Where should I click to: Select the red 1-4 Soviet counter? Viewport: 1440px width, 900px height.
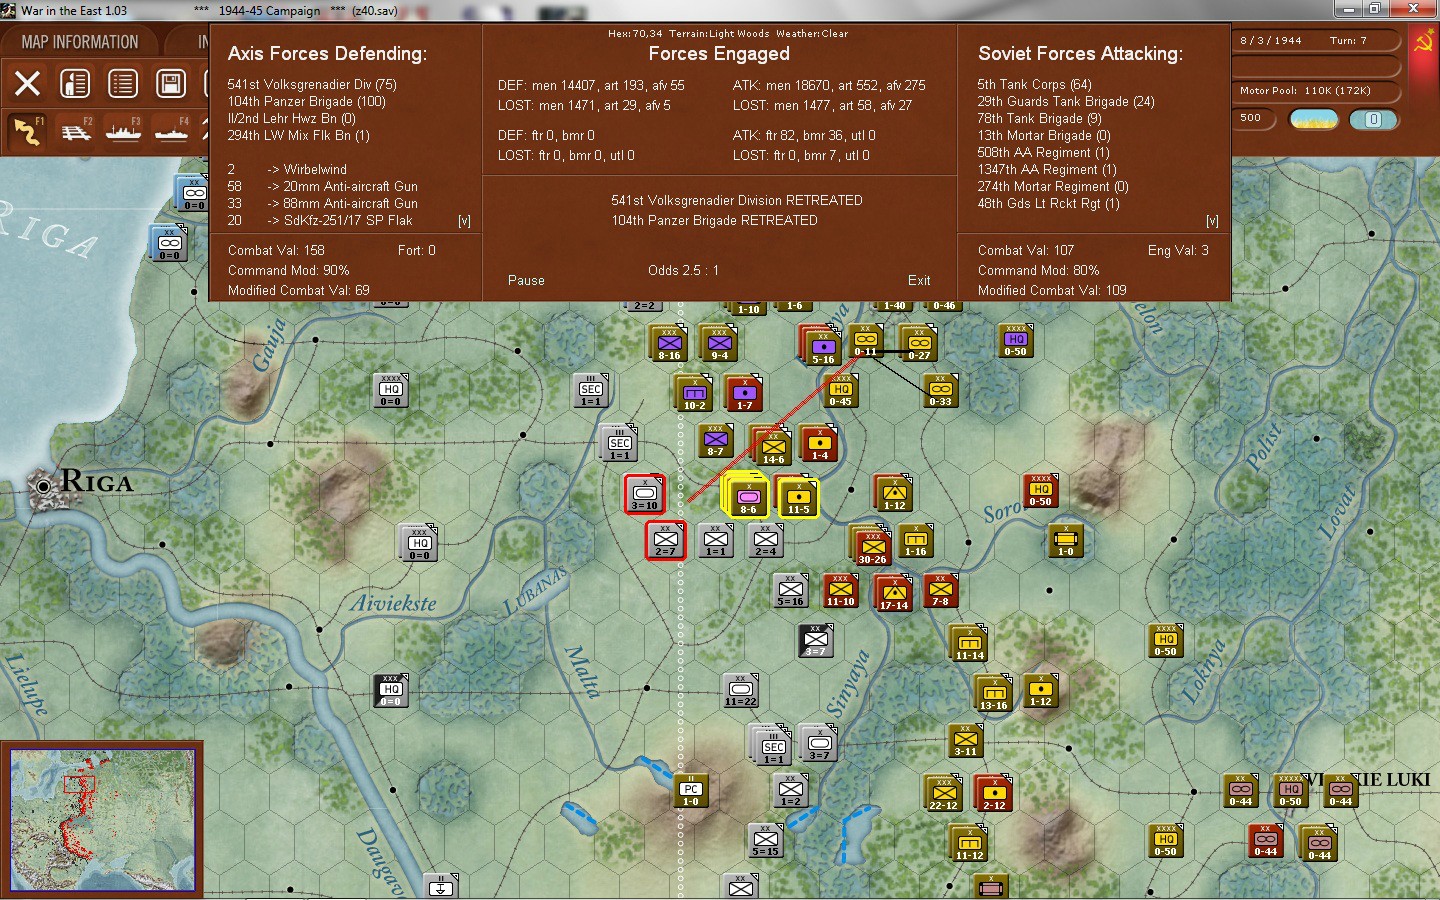click(819, 443)
